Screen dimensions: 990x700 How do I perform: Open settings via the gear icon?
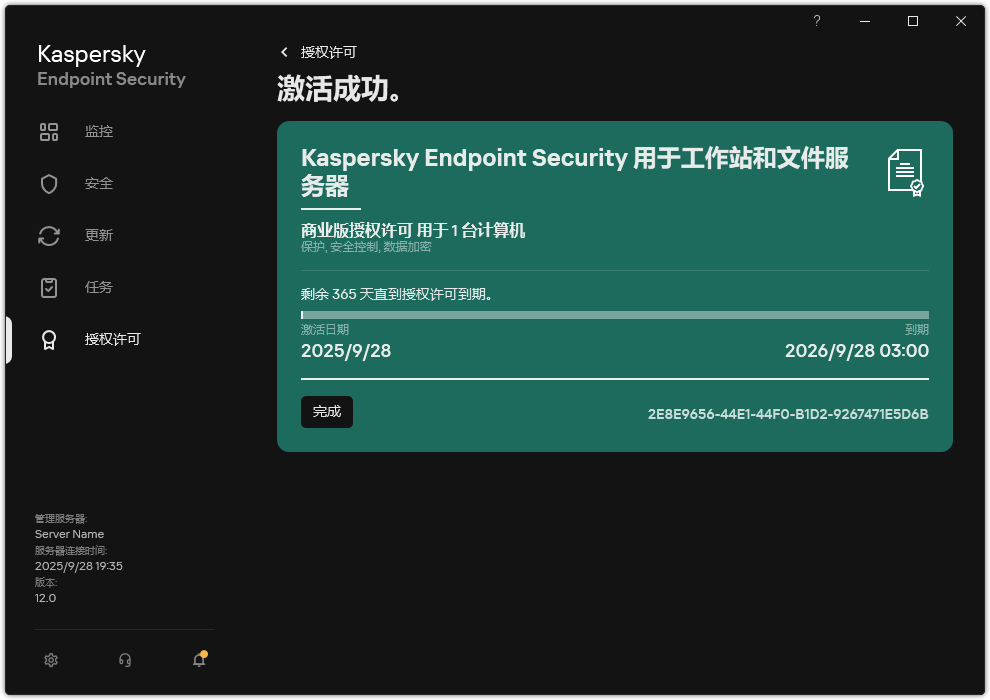pos(52,660)
